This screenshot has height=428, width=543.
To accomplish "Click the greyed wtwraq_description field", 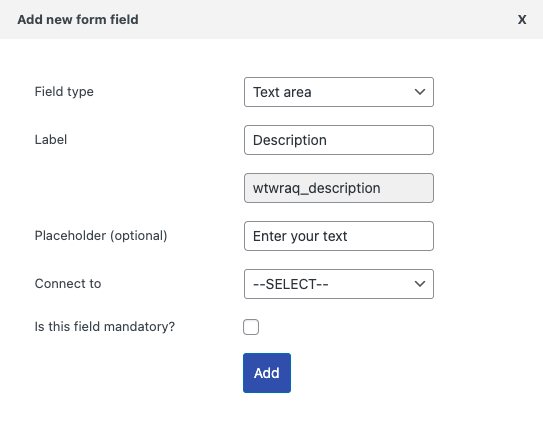I will click(x=339, y=188).
